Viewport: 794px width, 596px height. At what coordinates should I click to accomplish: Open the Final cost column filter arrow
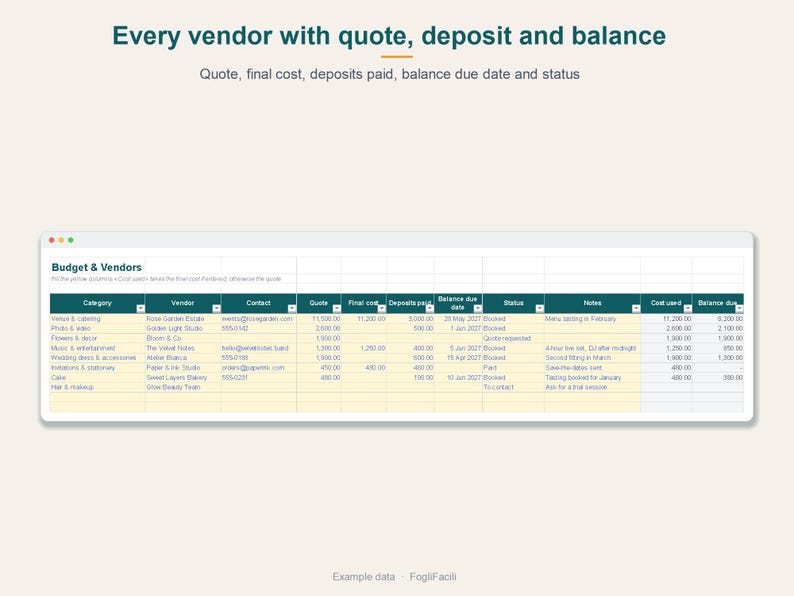tap(382, 309)
